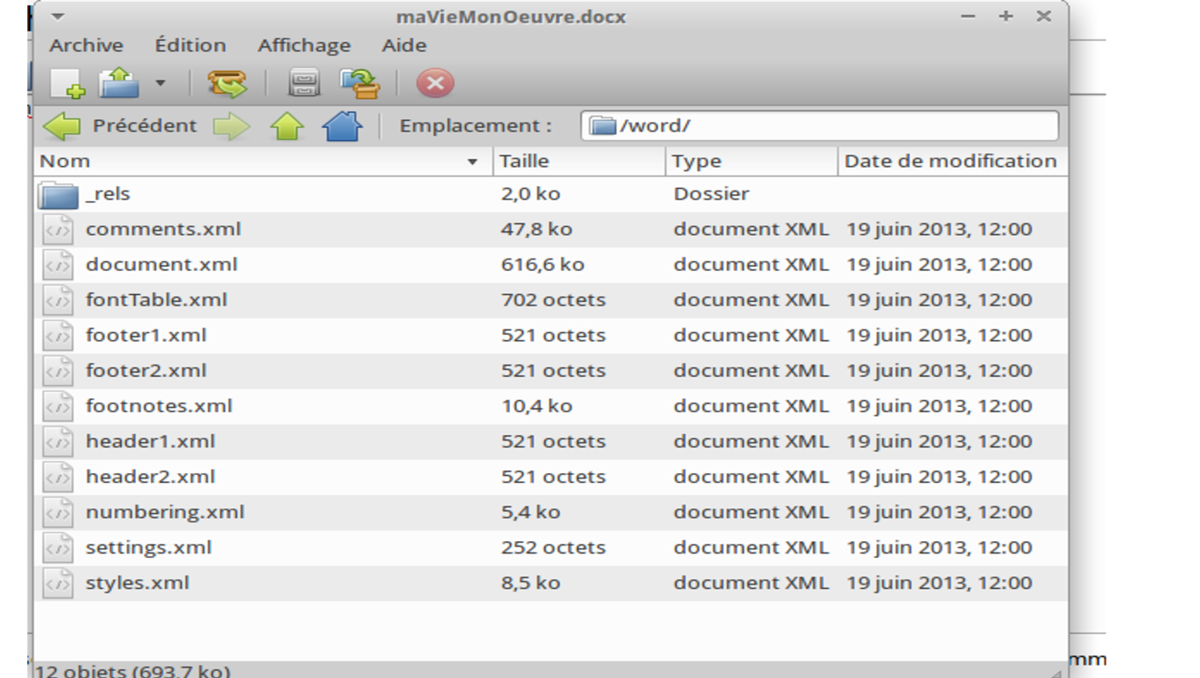
Task: Open the Archive menu
Action: [86, 45]
